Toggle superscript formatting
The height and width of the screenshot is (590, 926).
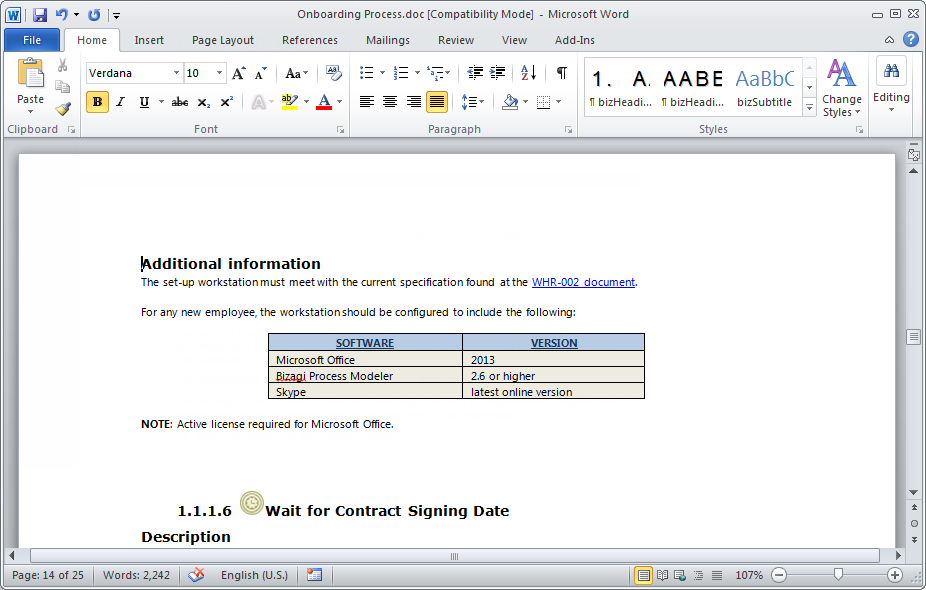click(227, 102)
